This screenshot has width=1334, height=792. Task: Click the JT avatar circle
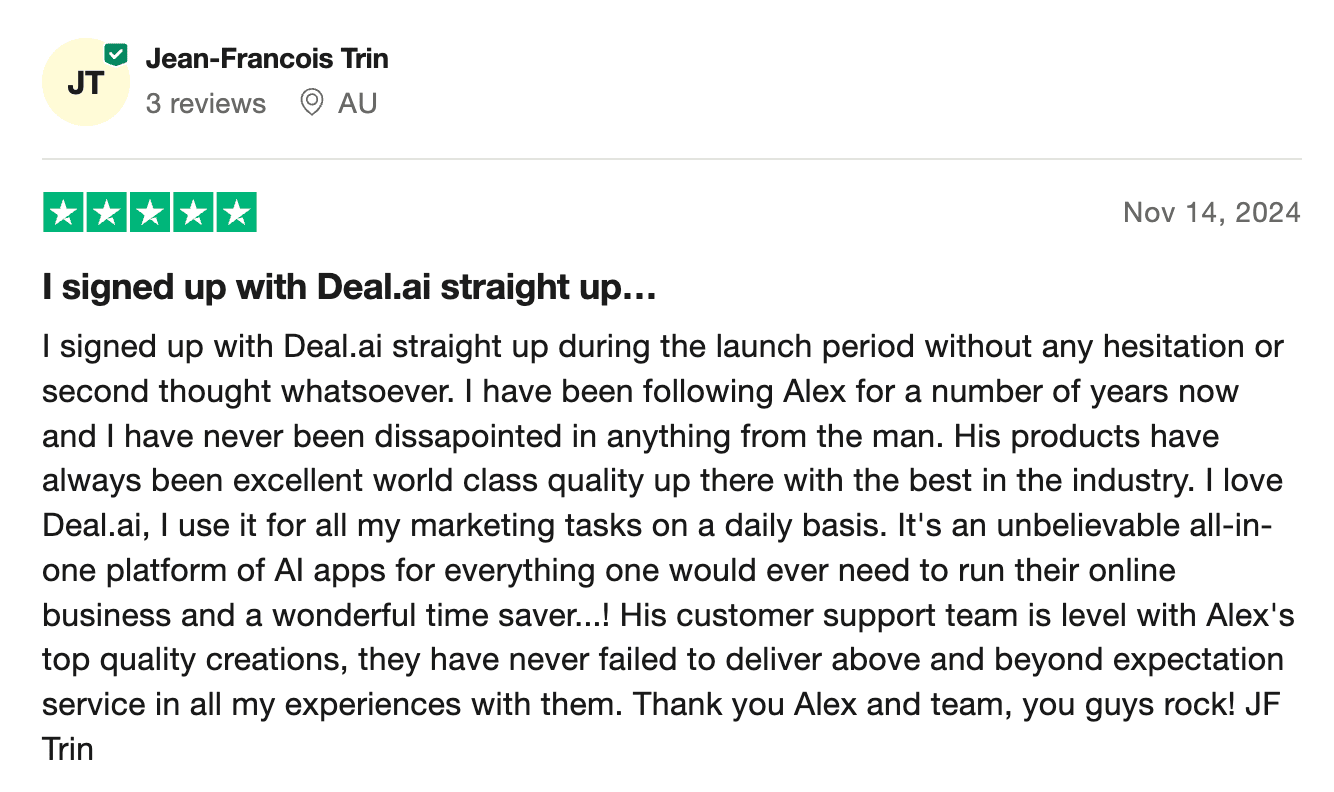click(85, 83)
